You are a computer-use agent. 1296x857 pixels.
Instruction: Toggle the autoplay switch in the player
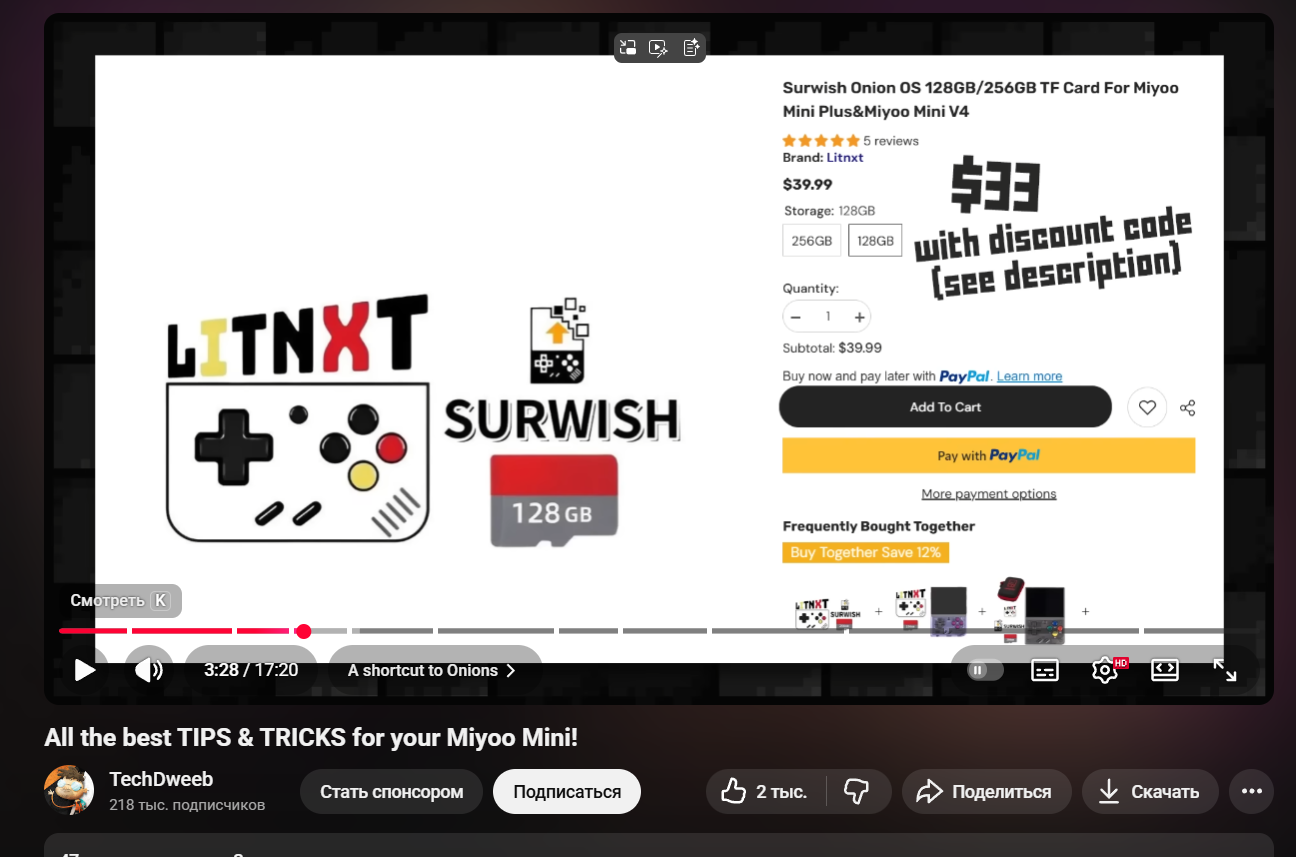985,670
